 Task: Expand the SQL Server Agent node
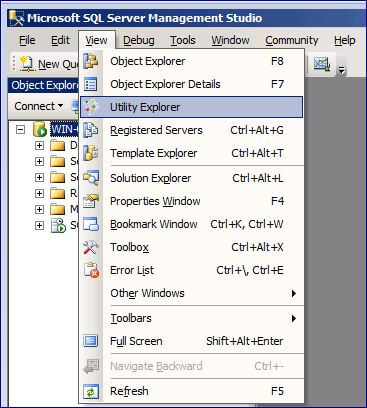[39, 225]
